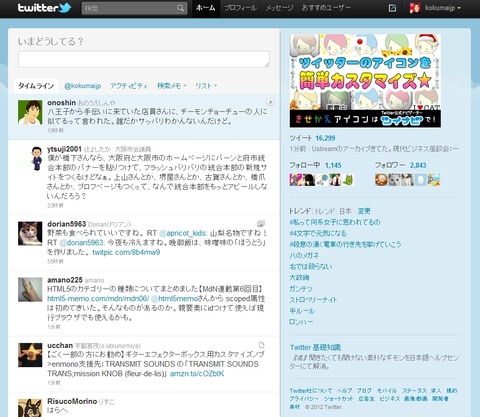Click the first avatar under フォロー中
This screenshot has height=417, width=480.
[295, 180]
